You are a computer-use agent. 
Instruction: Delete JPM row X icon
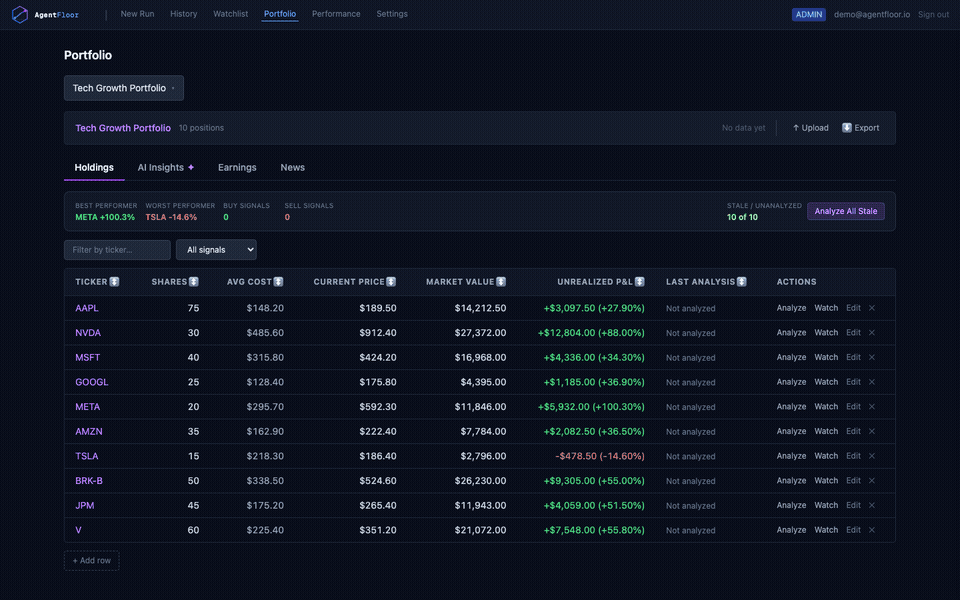[872, 505]
